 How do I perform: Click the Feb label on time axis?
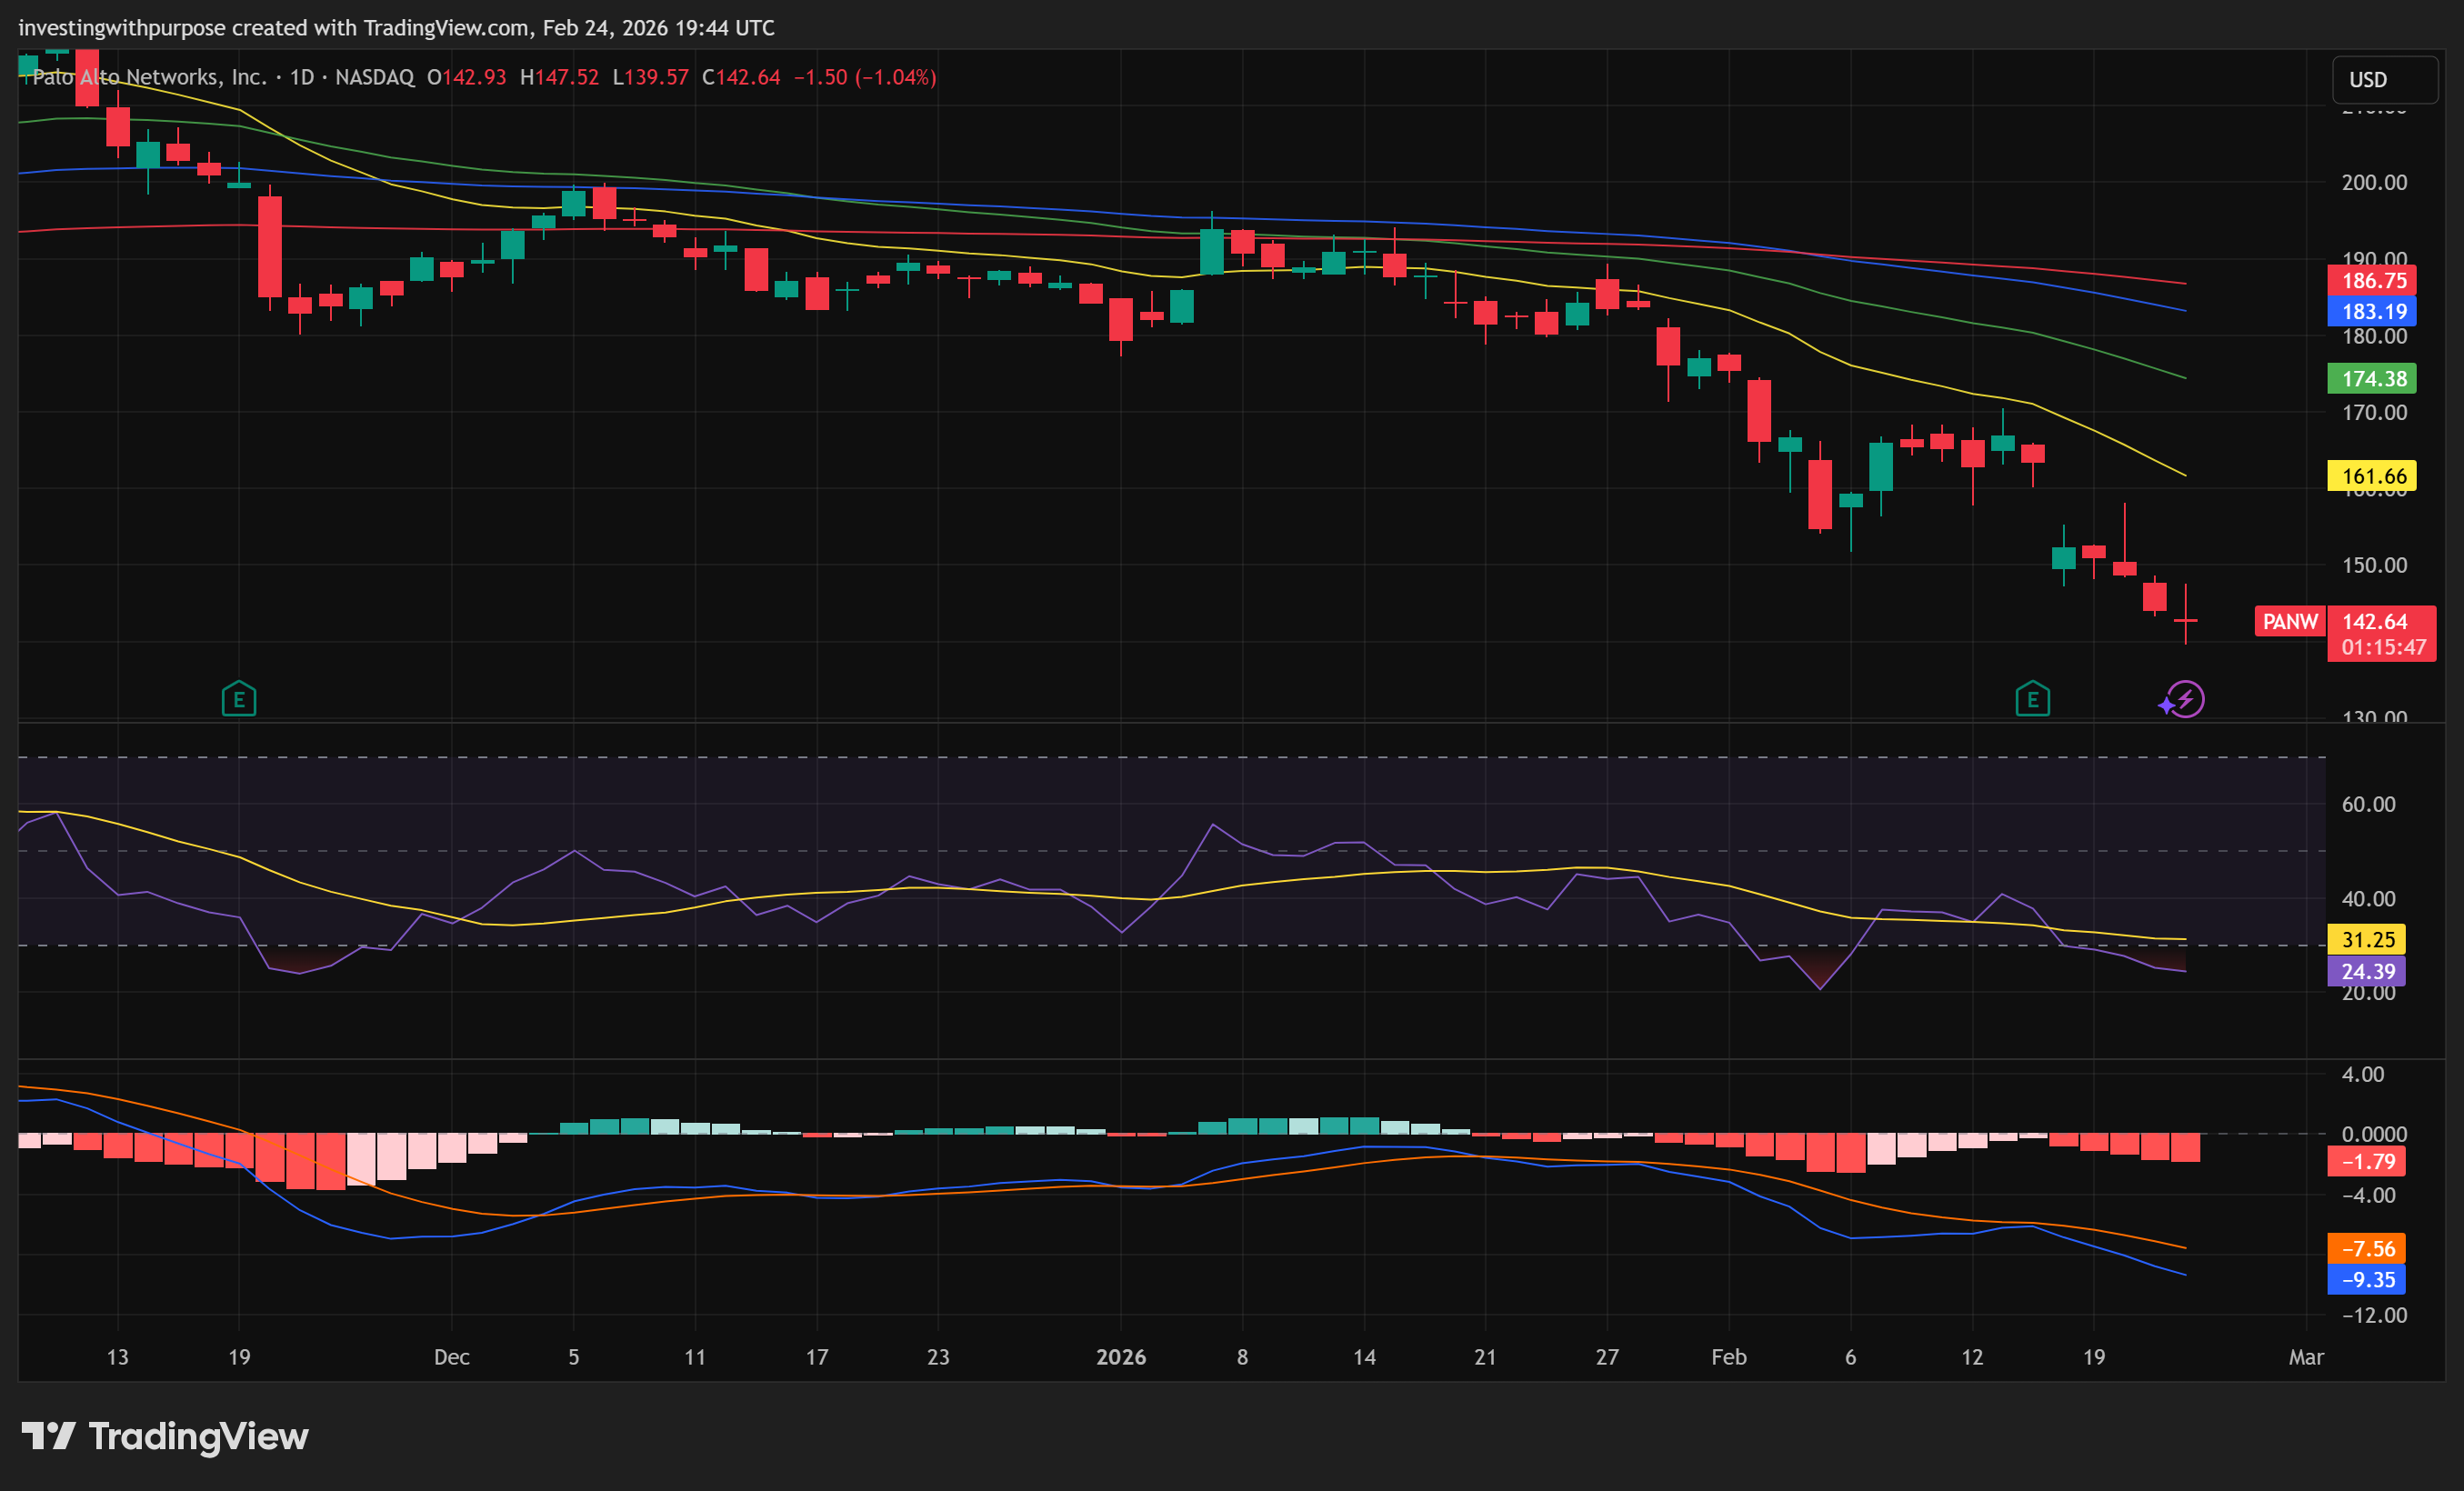tap(1728, 1357)
